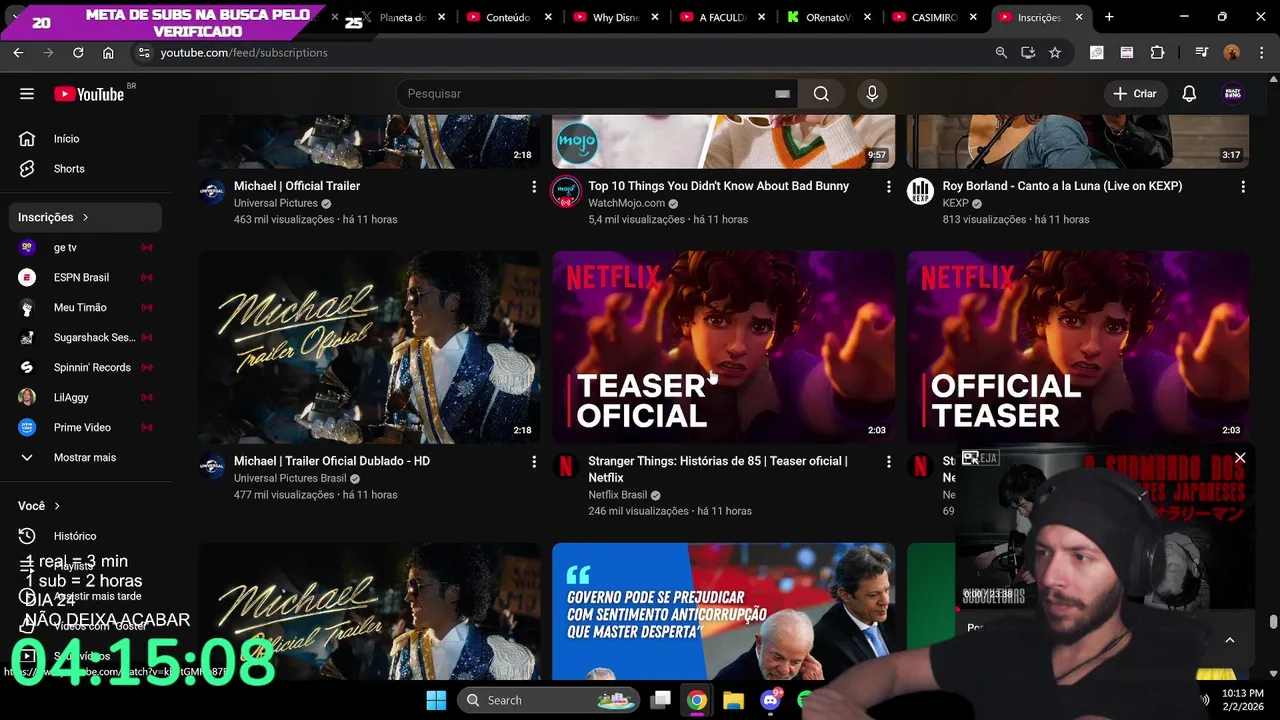Open File Explorer from the taskbar
Screen dimensions: 1280x720
point(733,700)
